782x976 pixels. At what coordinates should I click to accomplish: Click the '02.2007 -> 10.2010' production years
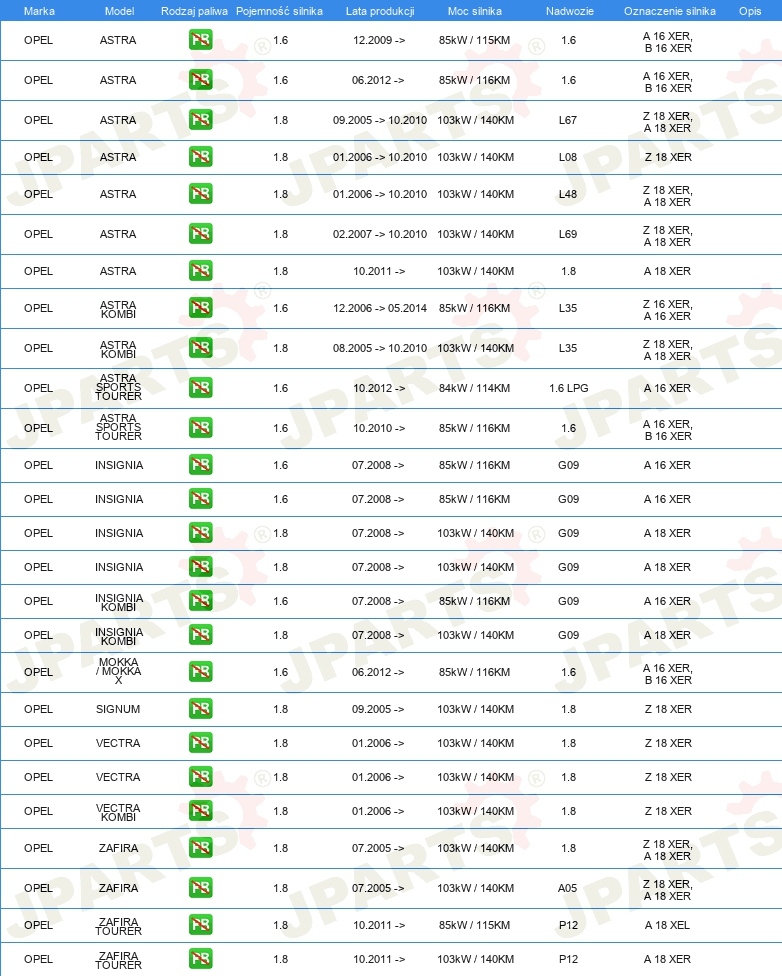click(x=380, y=234)
